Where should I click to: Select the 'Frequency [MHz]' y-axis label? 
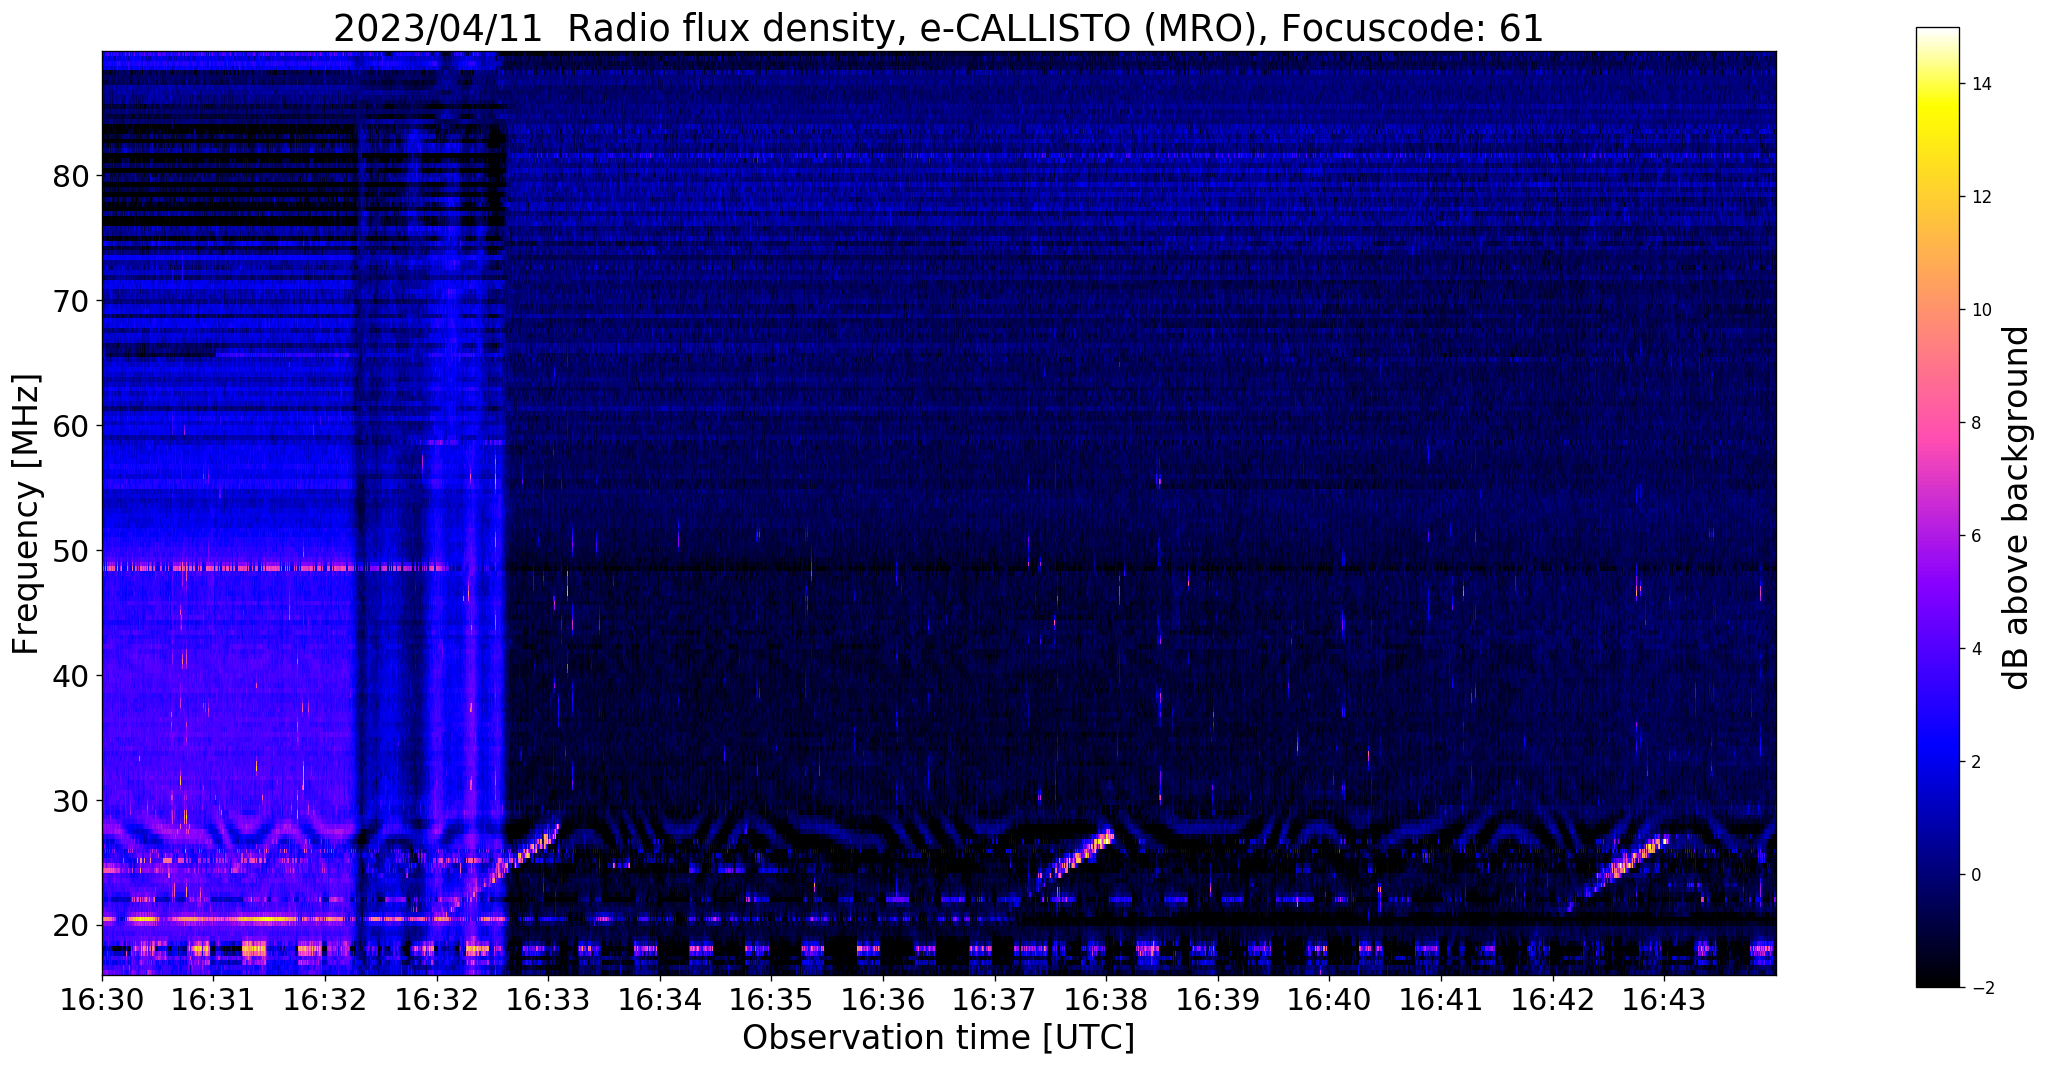pos(27,514)
